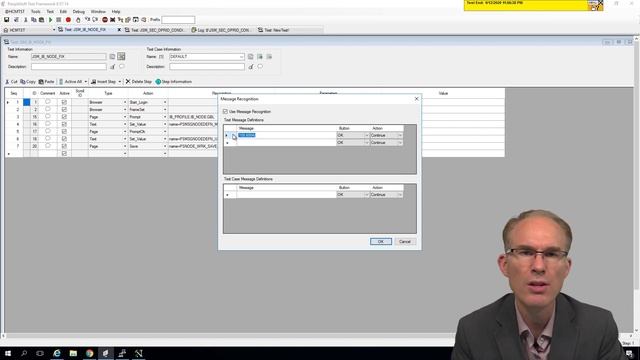Screen dimensions: 640x360
Task: Click Active All button
Action: (x=71, y=82)
